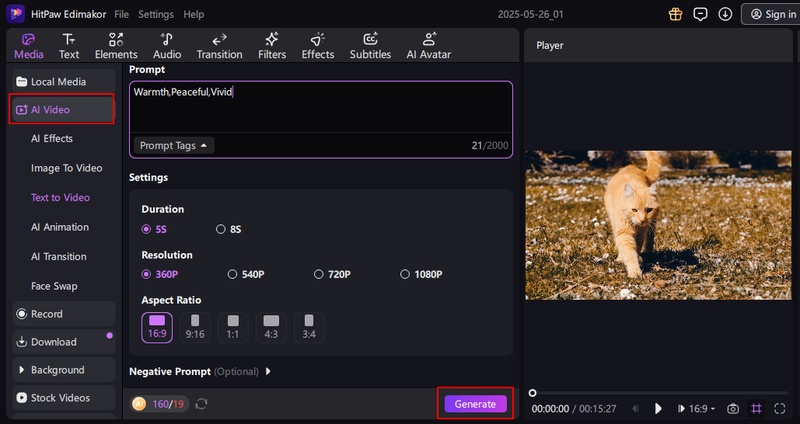
Task: Select 1080P resolution
Action: 421,274
